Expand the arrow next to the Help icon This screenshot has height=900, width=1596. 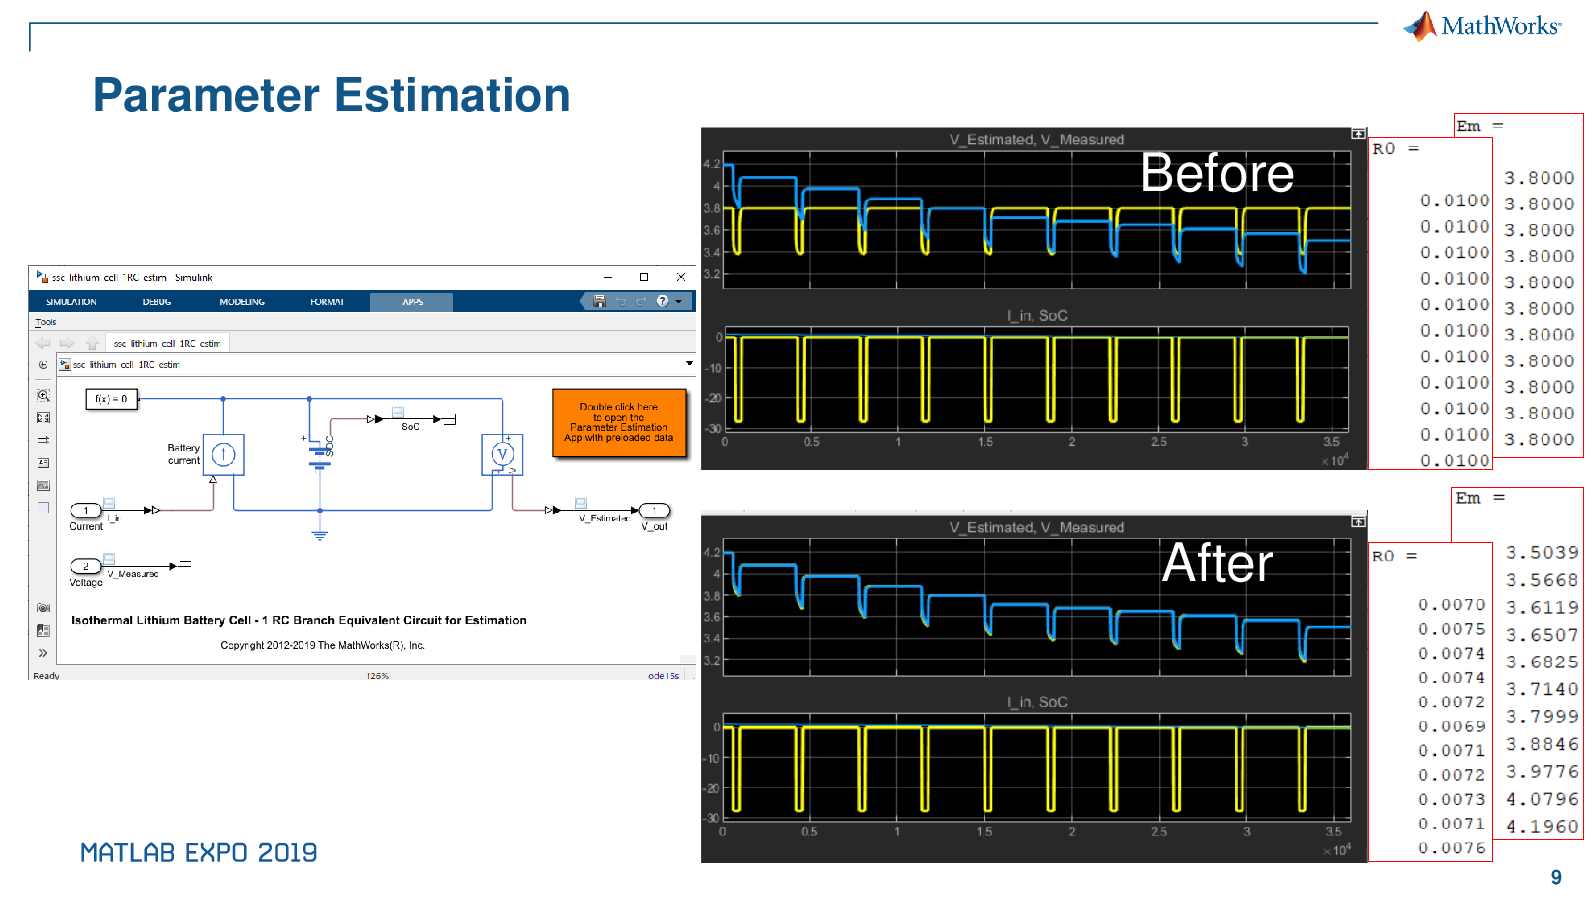point(679,301)
